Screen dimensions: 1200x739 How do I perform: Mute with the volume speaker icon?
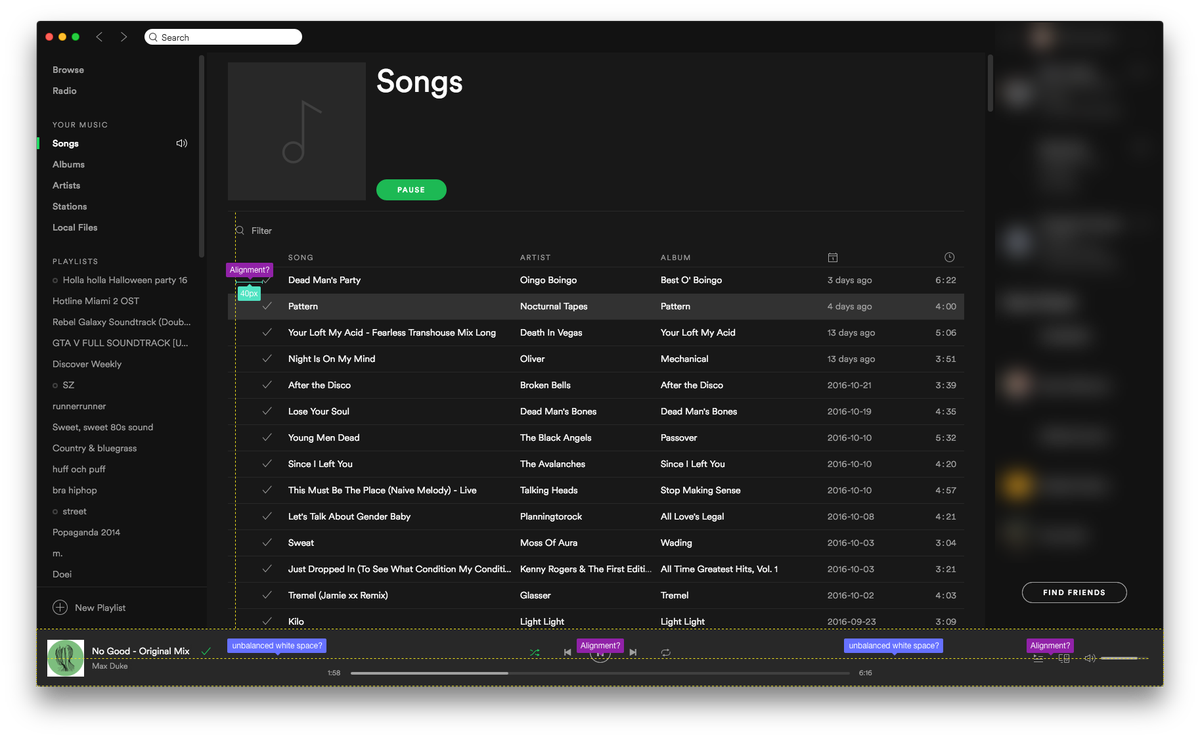1090,658
